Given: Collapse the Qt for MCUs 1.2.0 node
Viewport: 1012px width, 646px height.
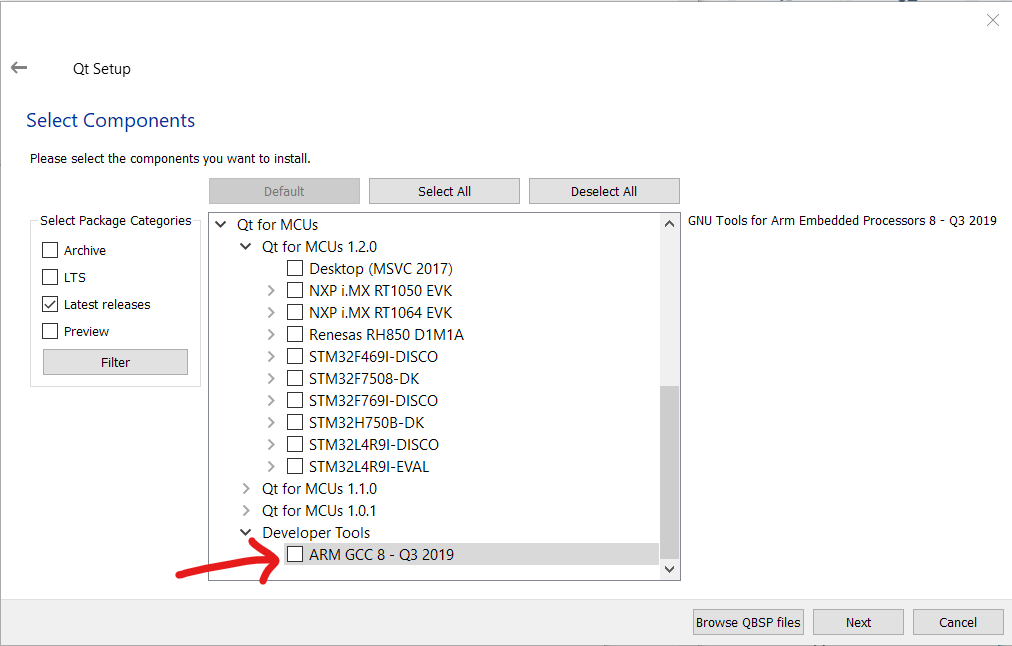Looking at the screenshot, I should click(247, 247).
